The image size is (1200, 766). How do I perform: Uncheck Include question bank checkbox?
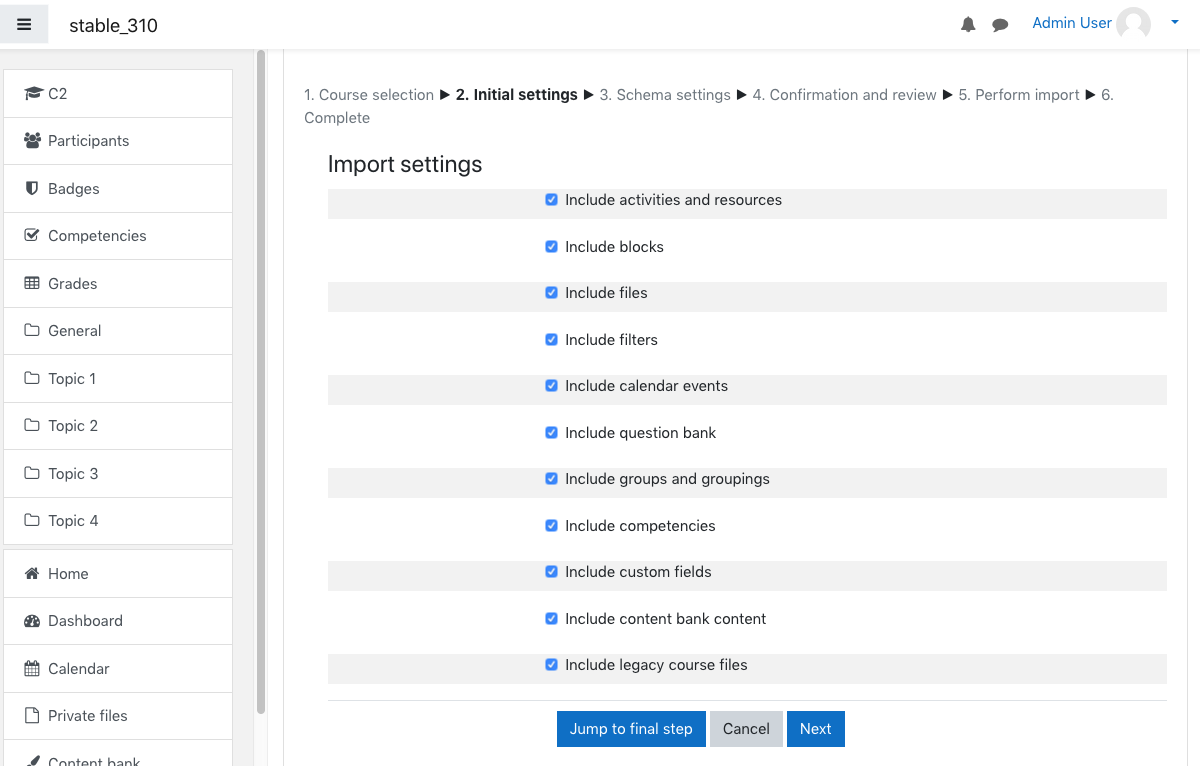coord(551,432)
